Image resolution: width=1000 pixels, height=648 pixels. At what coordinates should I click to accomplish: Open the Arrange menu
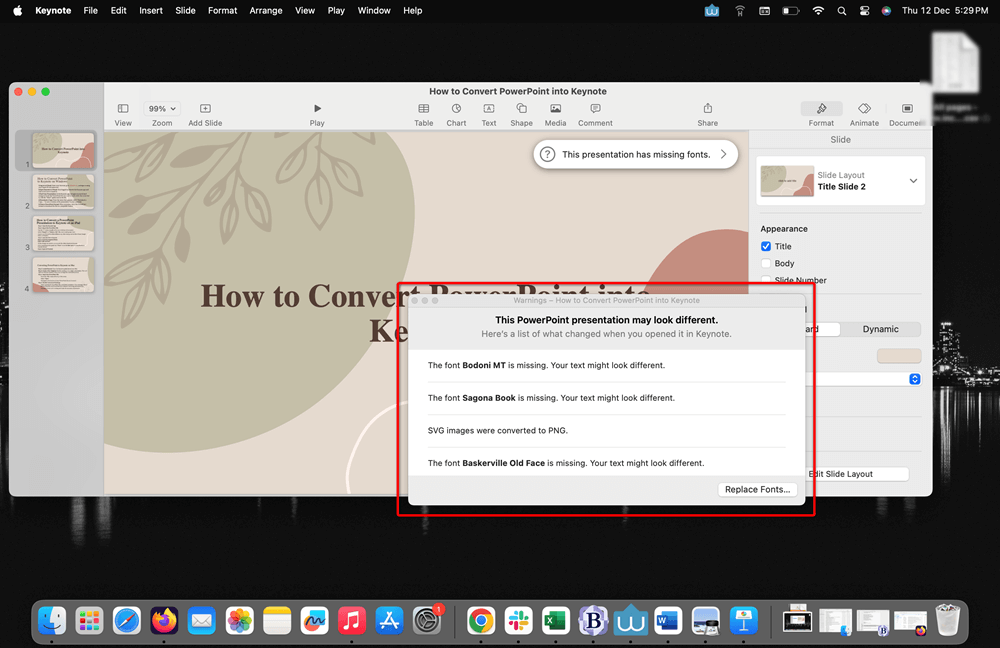pyautogui.click(x=266, y=10)
